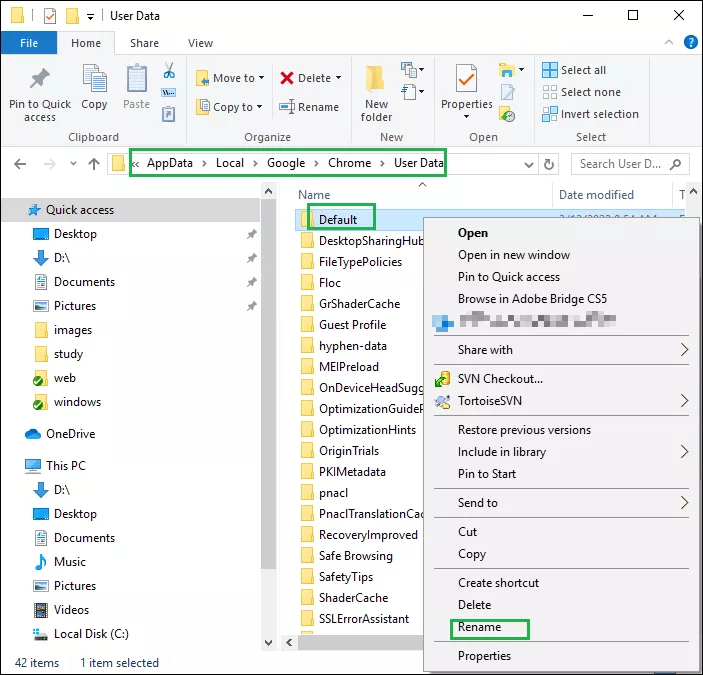Viewport: 703px width, 675px height.
Task: Open the Recent locations dropdown arrow
Action: 74,164
